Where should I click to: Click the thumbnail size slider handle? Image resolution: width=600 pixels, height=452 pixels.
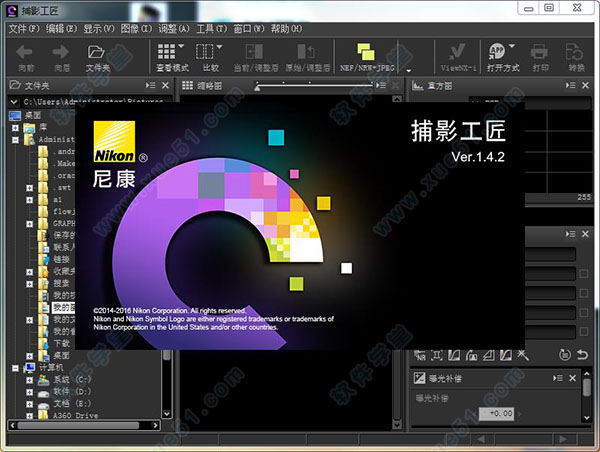(x=257, y=88)
